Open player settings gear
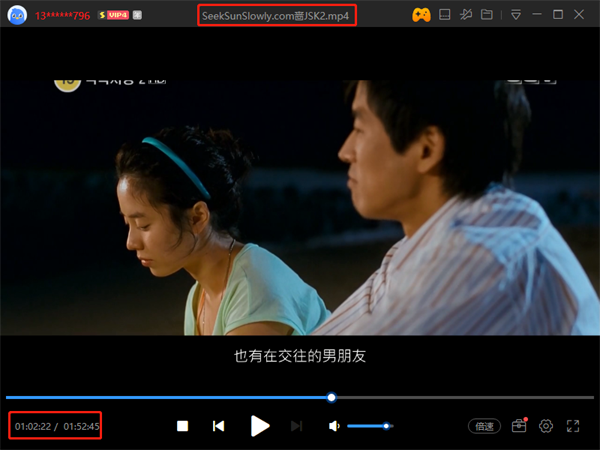The width and height of the screenshot is (600, 450). tap(546, 426)
